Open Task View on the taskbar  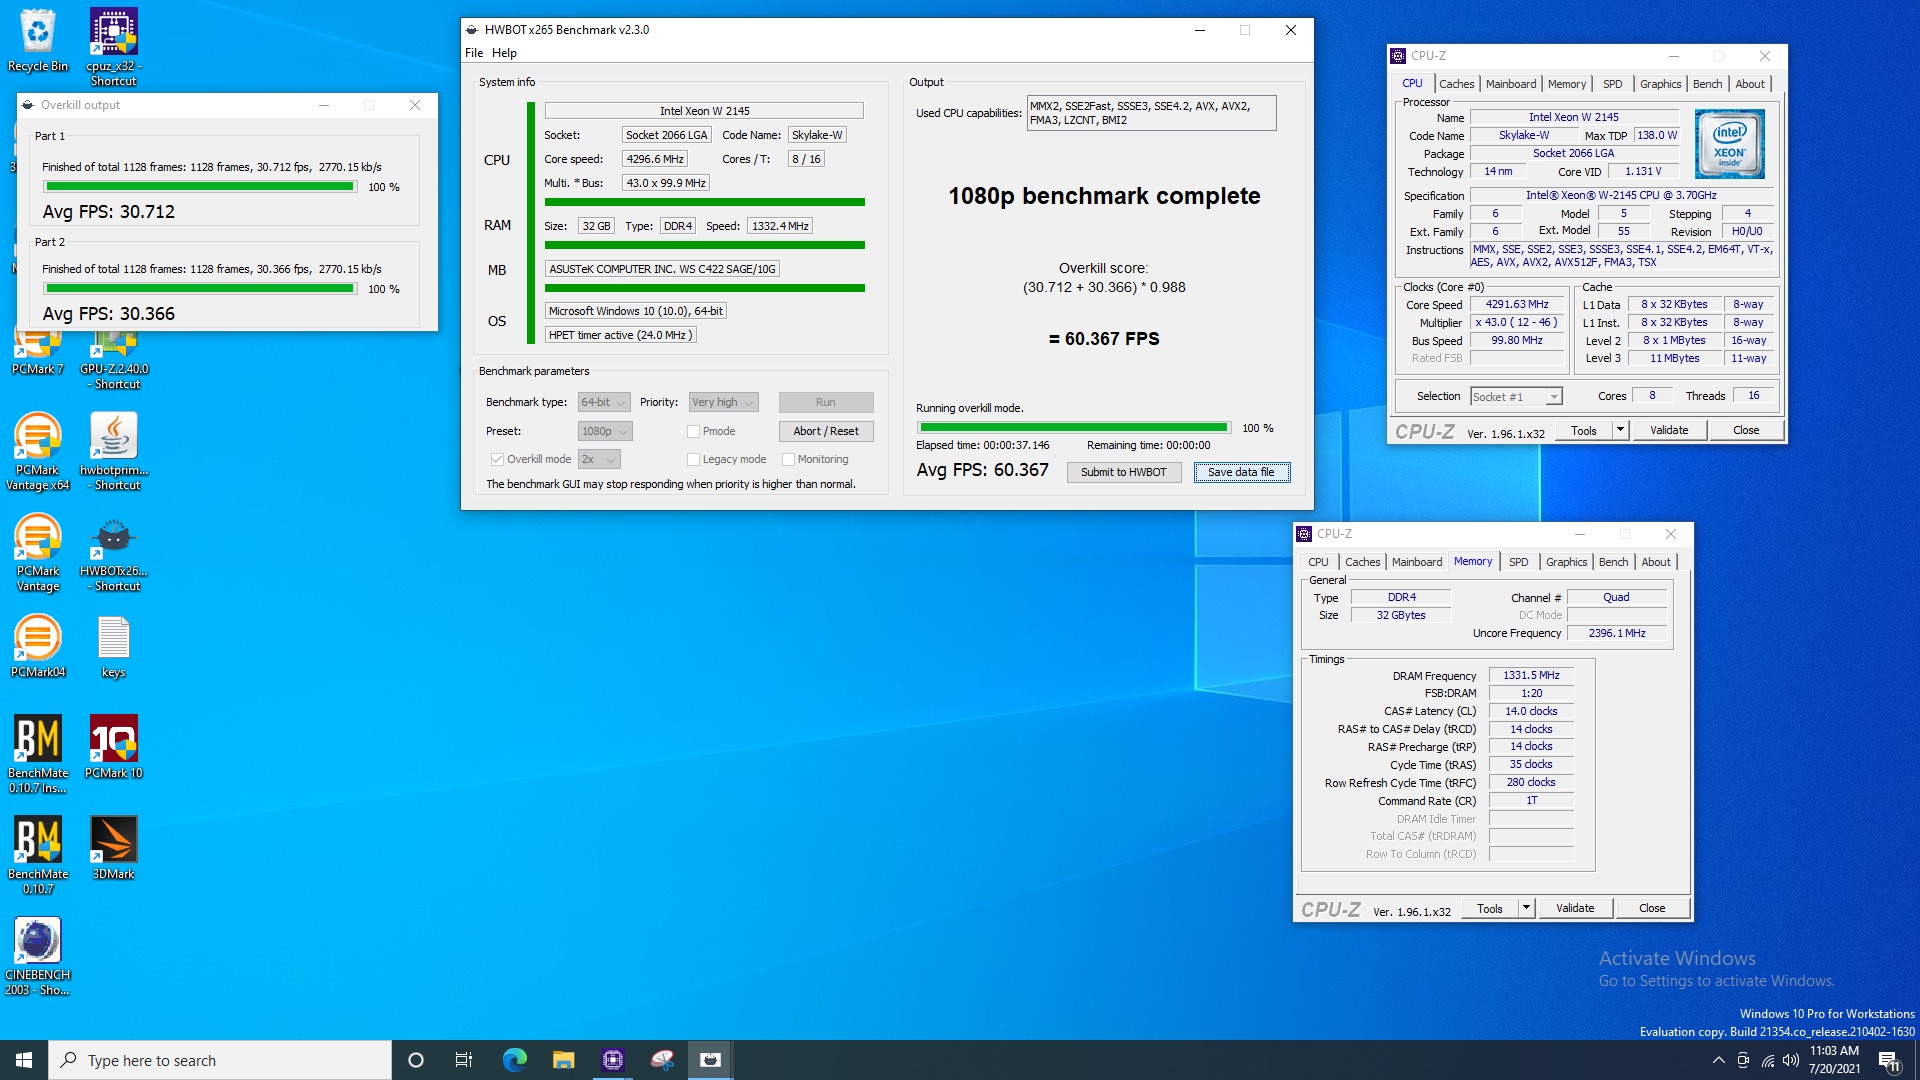click(464, 1060)
